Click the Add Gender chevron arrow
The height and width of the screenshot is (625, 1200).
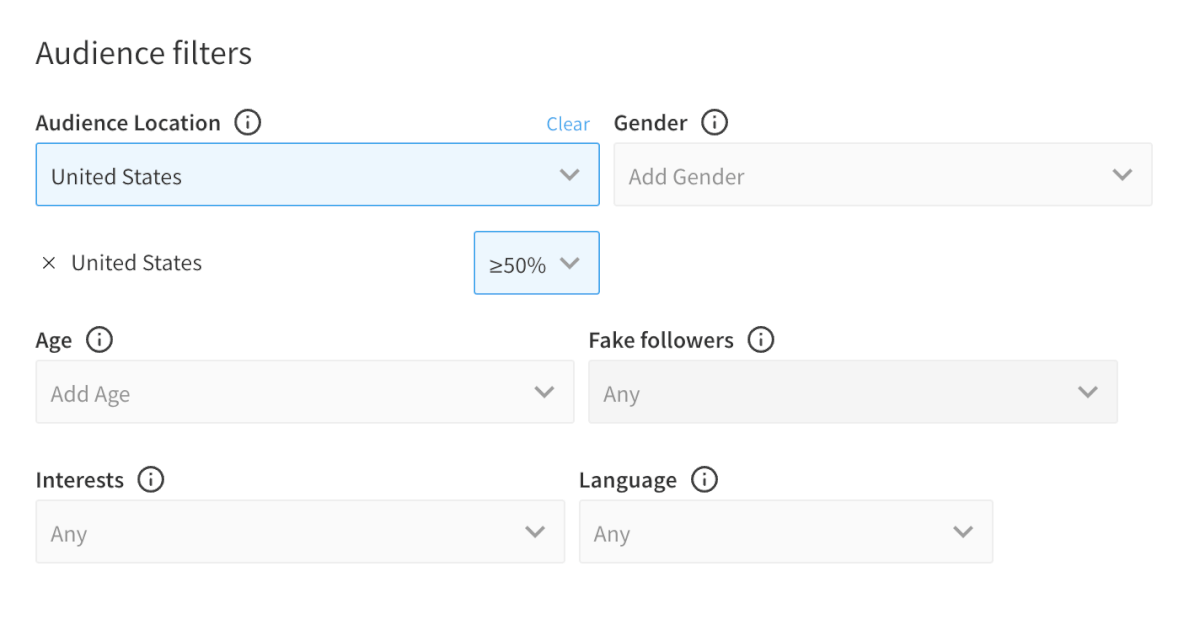[x=1122, y=175]
